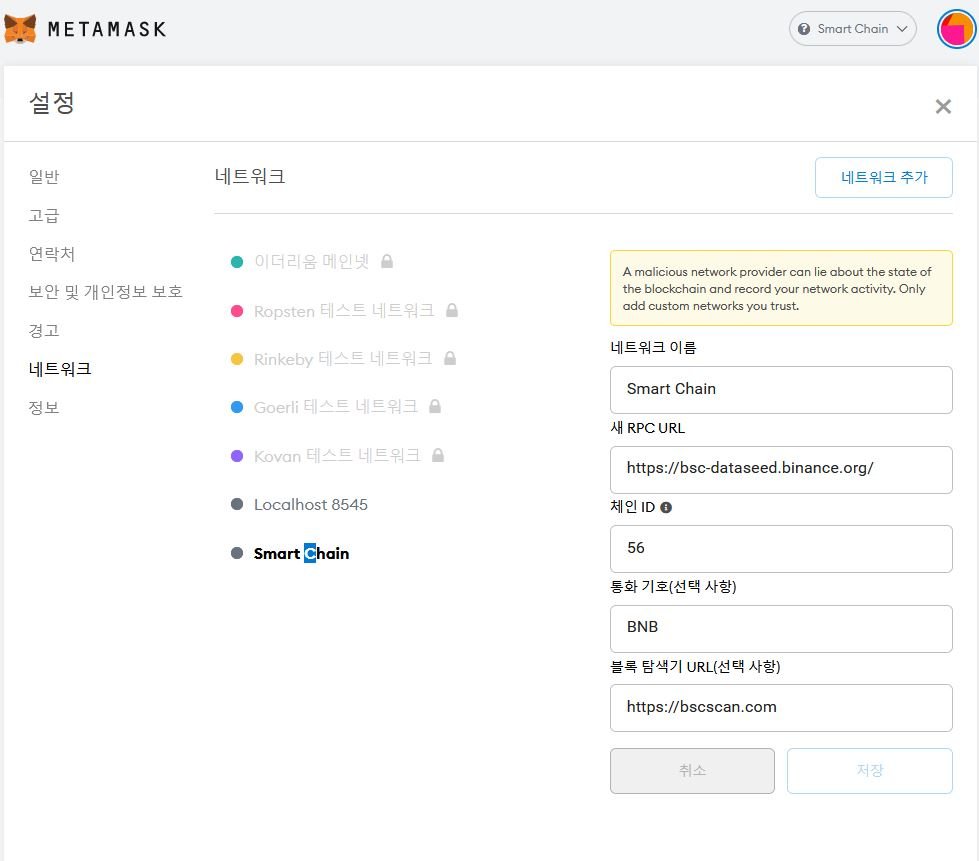This screenshot has width=979, height=861.
Task: Expand the Smart Chain network dropdown
Action: coord(852,29)
